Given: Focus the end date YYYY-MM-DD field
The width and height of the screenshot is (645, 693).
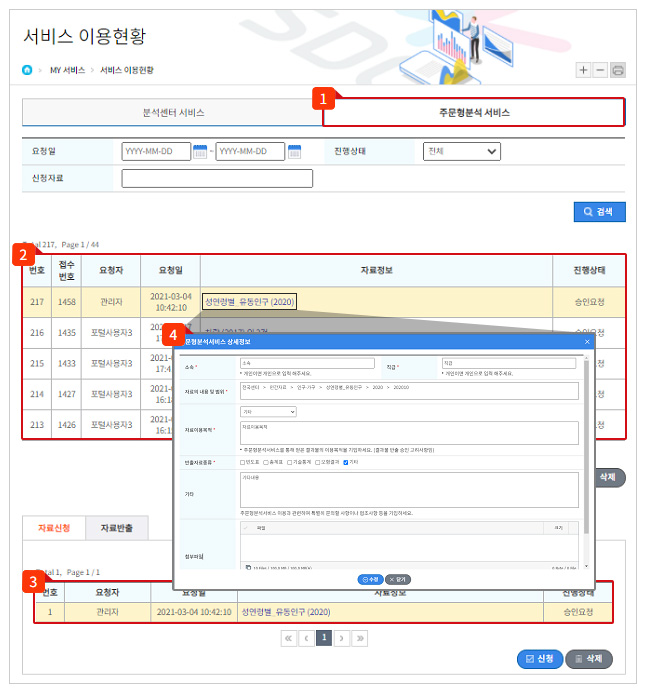Looking at the screenshot, I should 250,151.
